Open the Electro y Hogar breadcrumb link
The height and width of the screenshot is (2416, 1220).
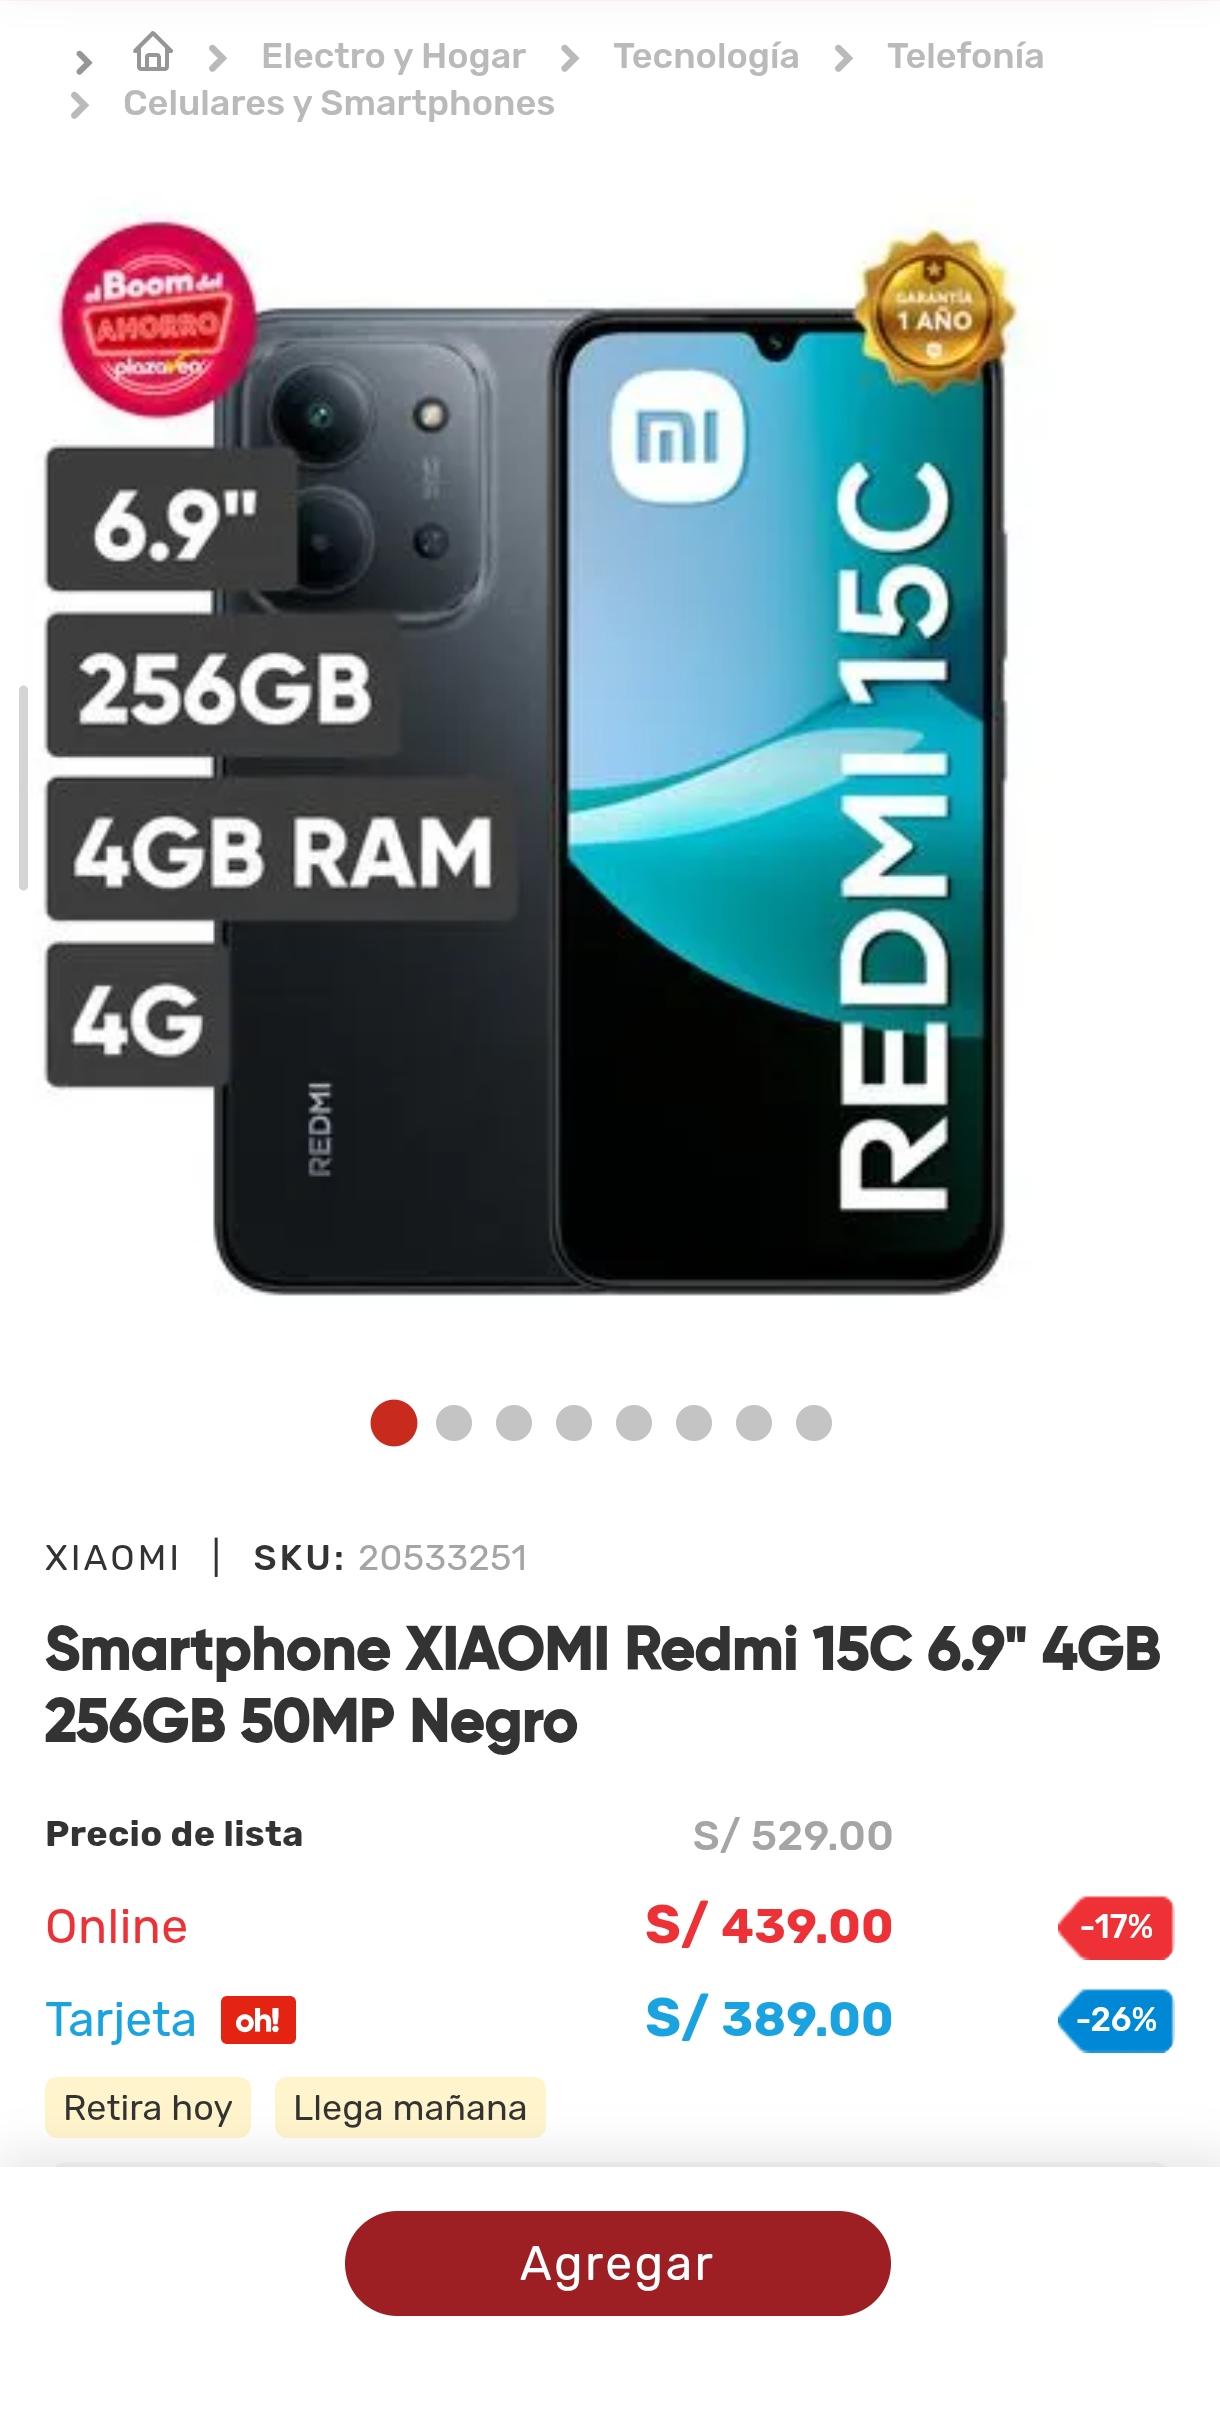tap(393, 57)
